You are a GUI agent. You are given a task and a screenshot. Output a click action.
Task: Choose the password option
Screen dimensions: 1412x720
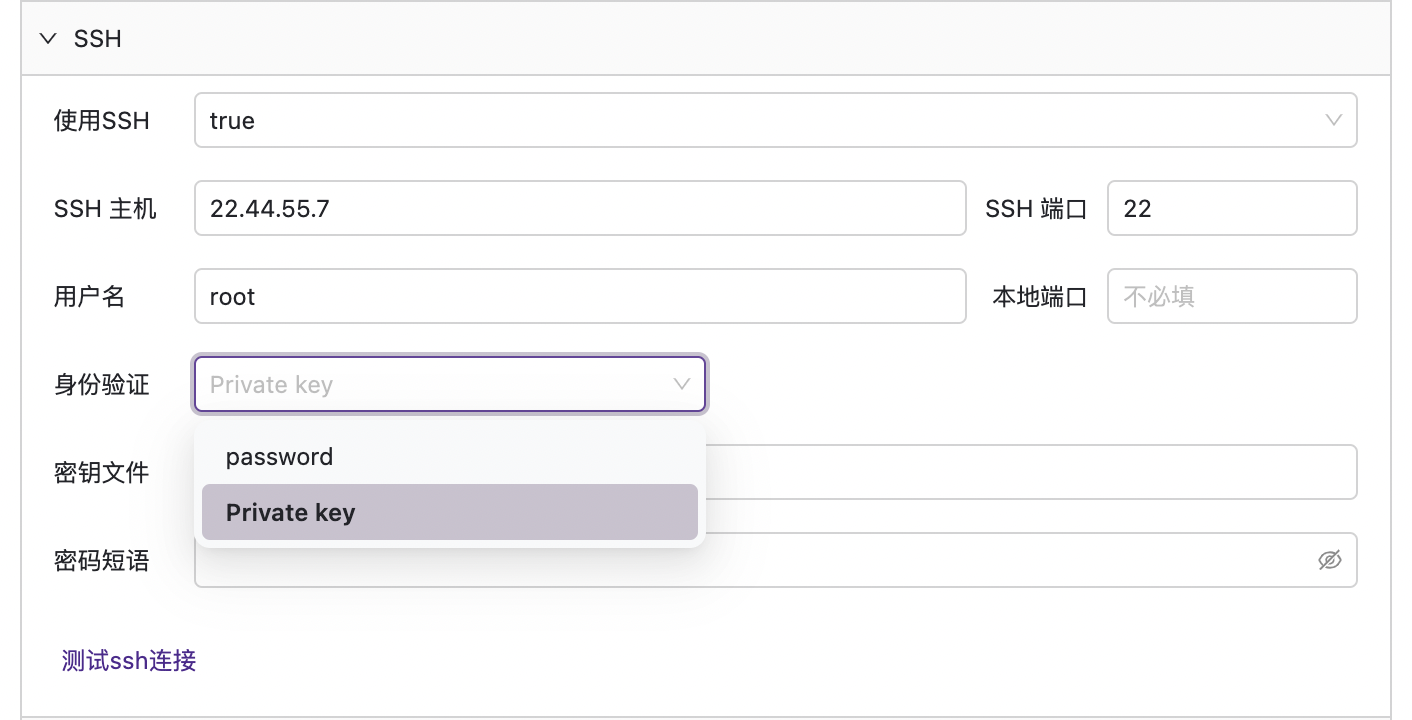pos(450,456)
